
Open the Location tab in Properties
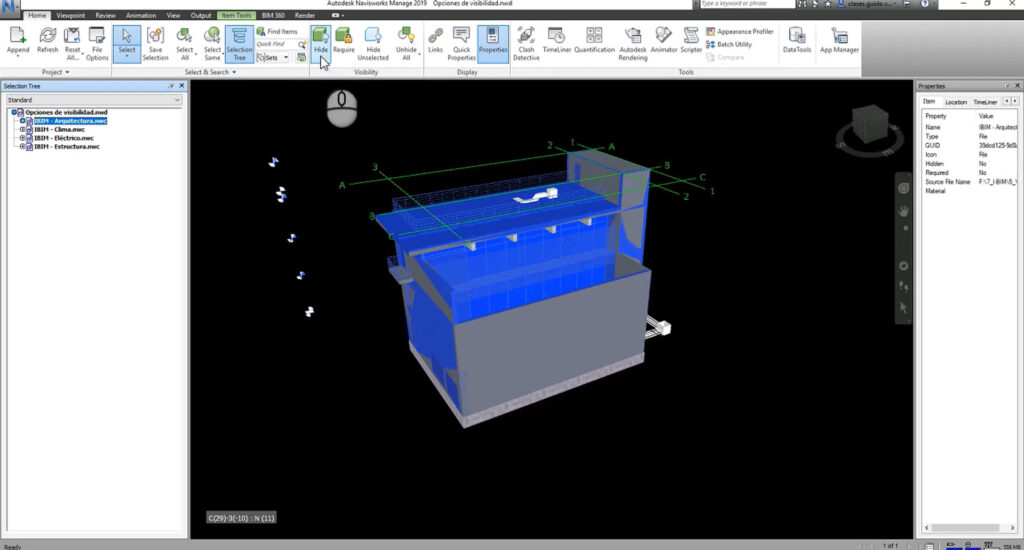pos(955,102)
